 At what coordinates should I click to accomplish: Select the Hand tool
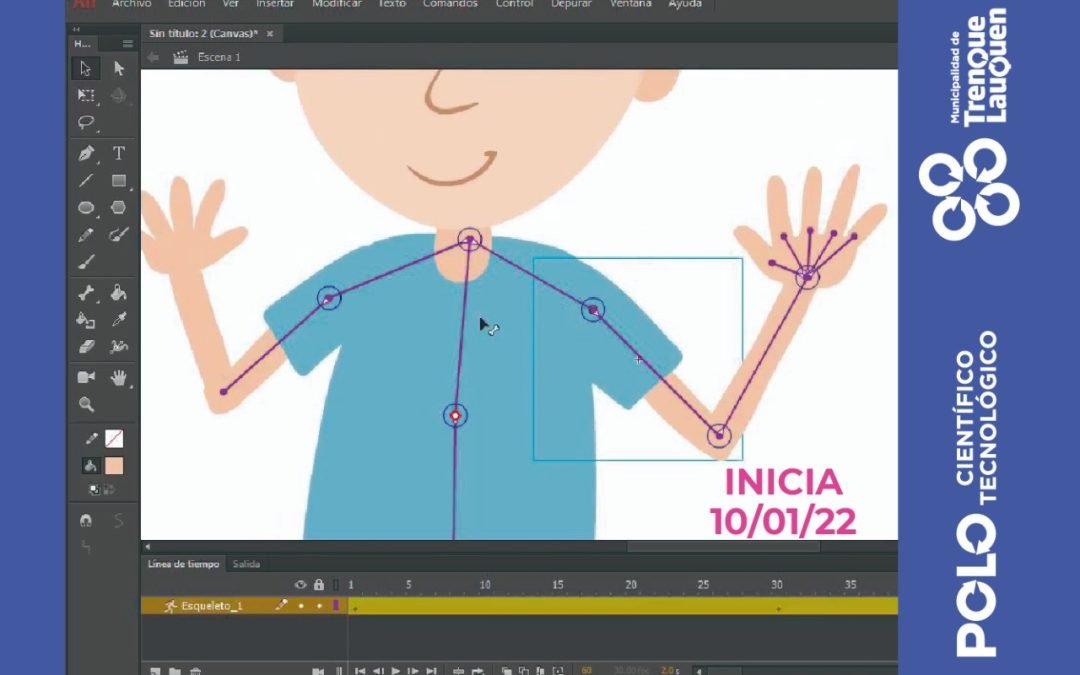[118, 377]
